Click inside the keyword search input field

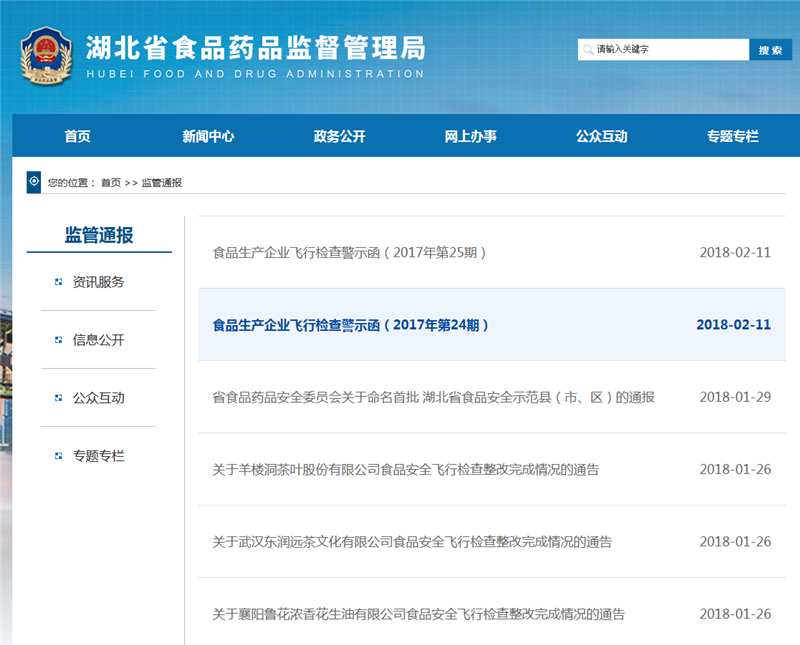[x=665, y=49]
